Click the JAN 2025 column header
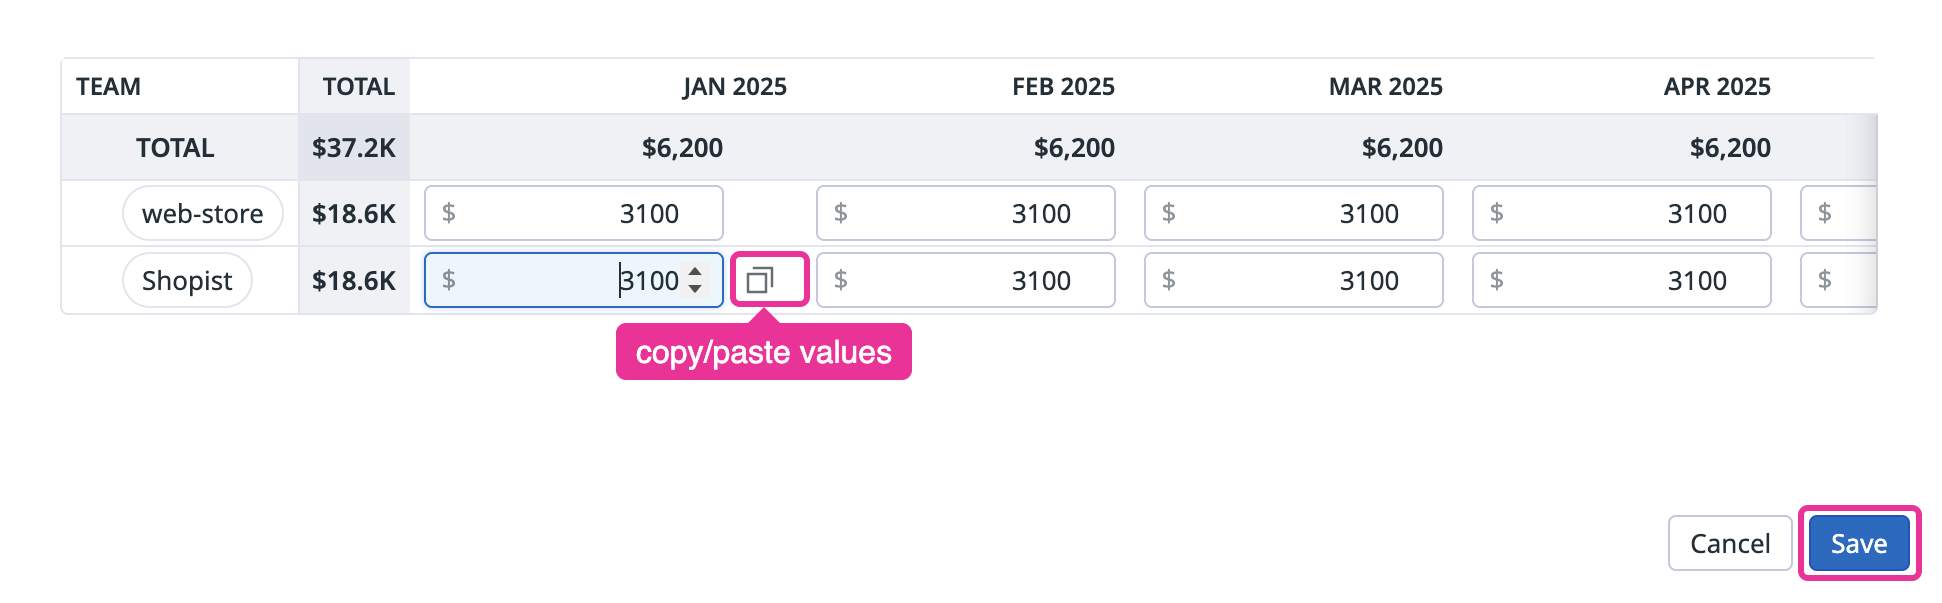 [x=734, y=87]
